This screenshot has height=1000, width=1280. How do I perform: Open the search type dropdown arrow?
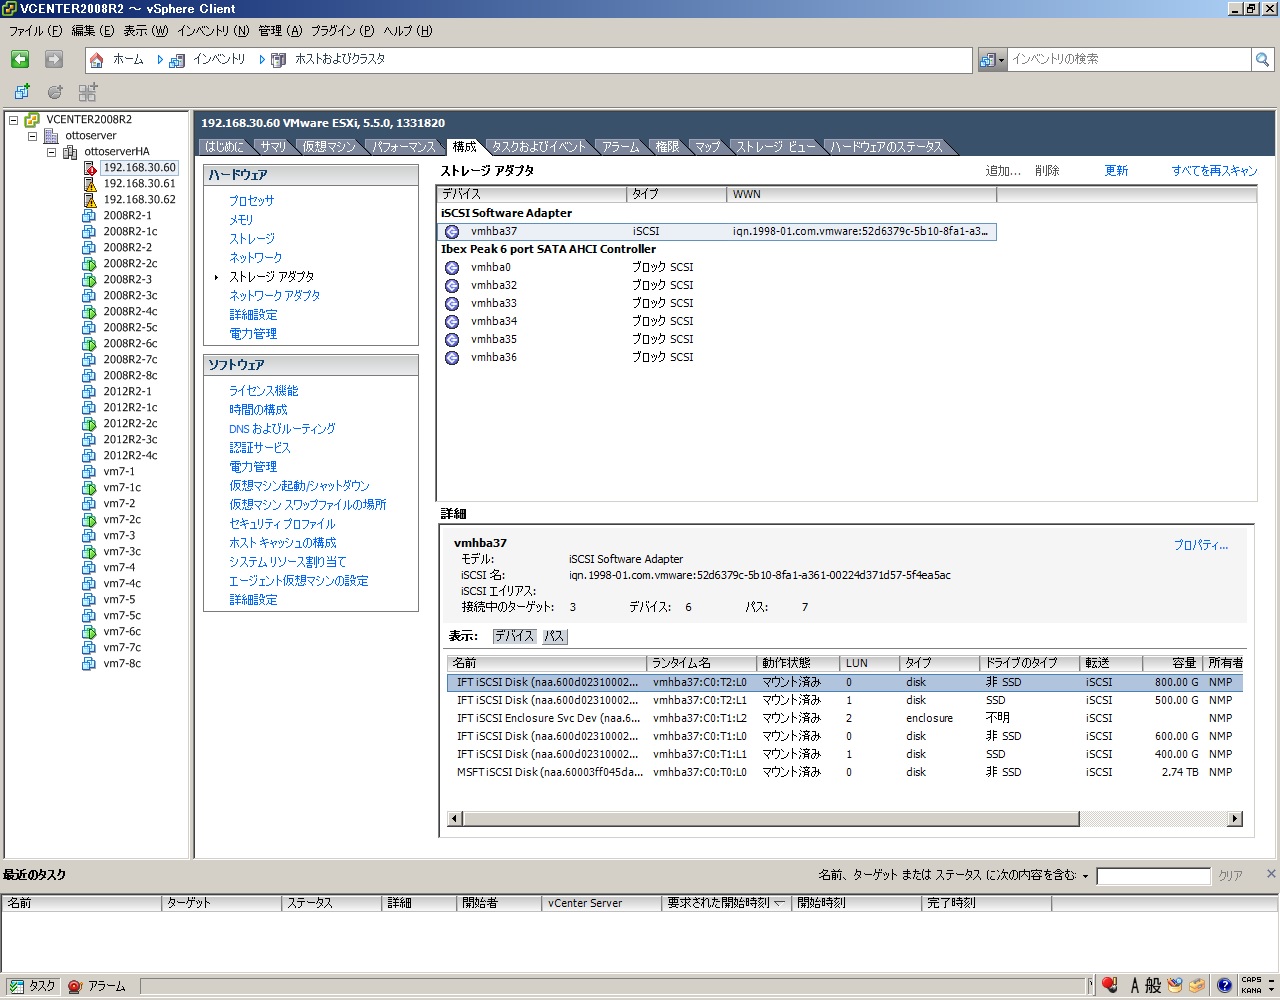(1000, 60)
